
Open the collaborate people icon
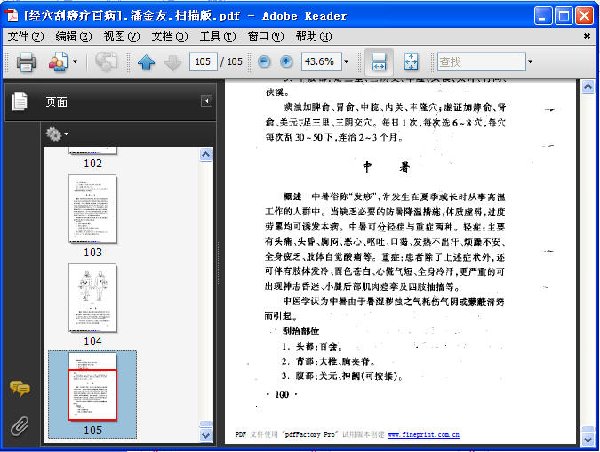58,62
